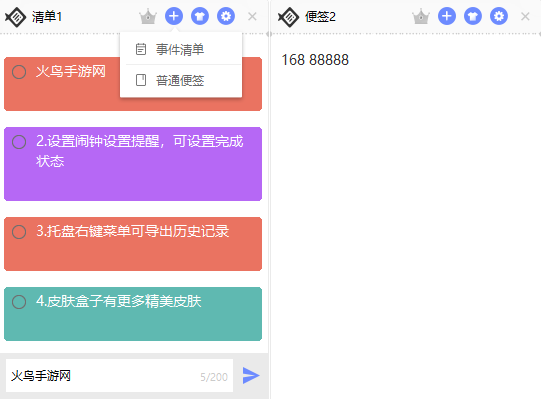Click the app logo icon beside 便签2
The image size is (541, 399).
coord(288,17)
